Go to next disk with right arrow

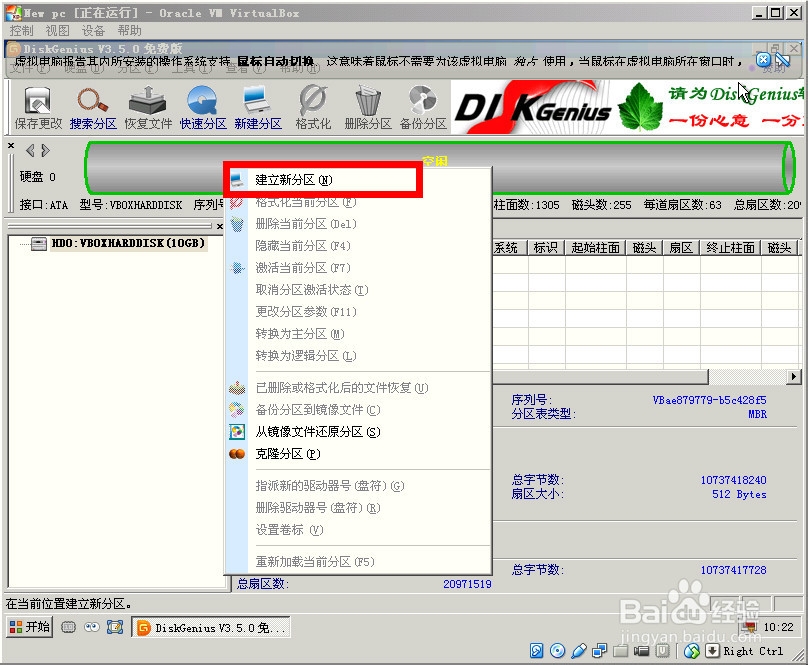coord(46,151)
